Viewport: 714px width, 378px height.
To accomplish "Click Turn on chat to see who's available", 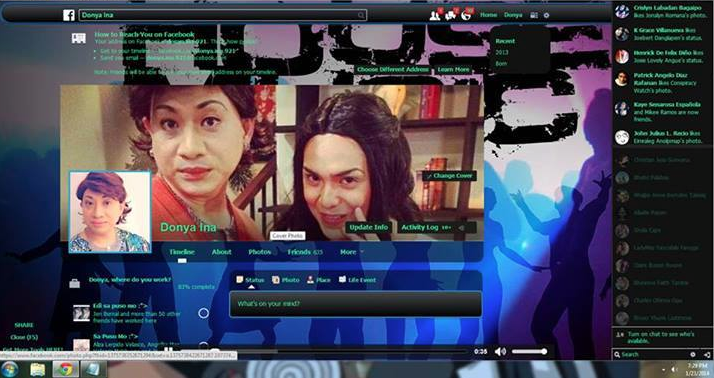I will pyautogui.click(x=660, y=337).
